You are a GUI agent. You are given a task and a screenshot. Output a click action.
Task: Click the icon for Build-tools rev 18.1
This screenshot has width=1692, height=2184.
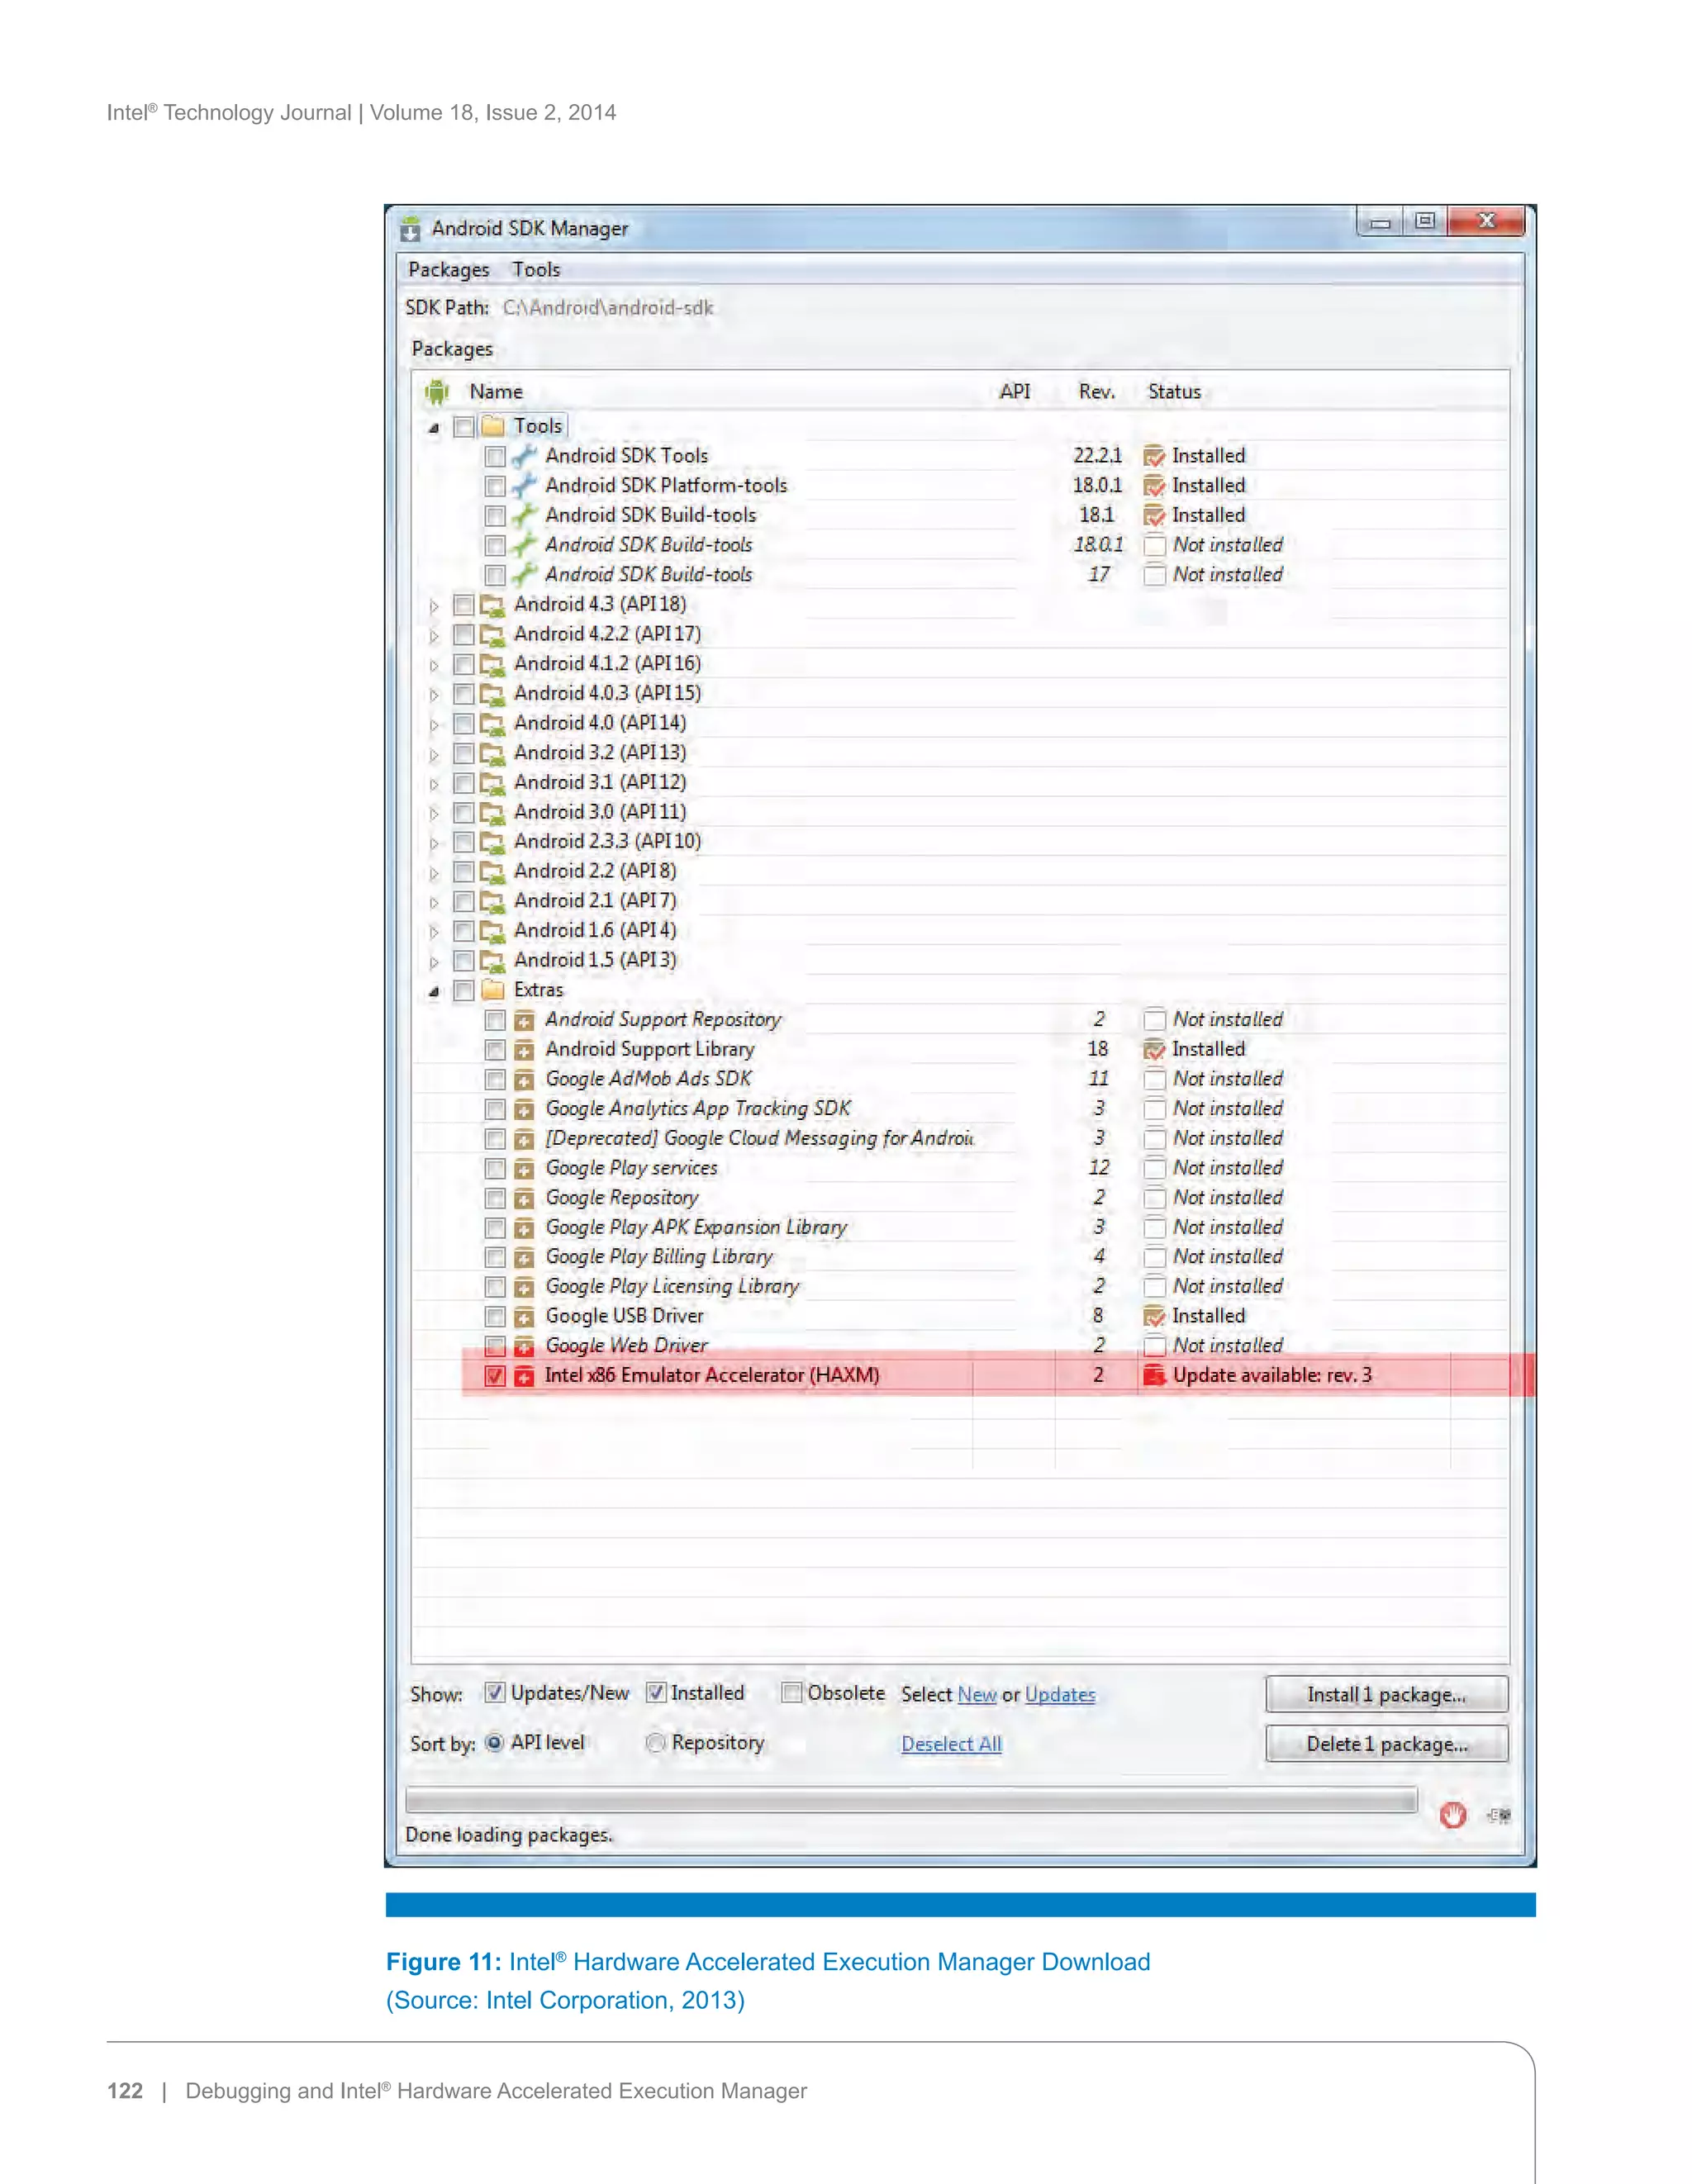[524, 516]
